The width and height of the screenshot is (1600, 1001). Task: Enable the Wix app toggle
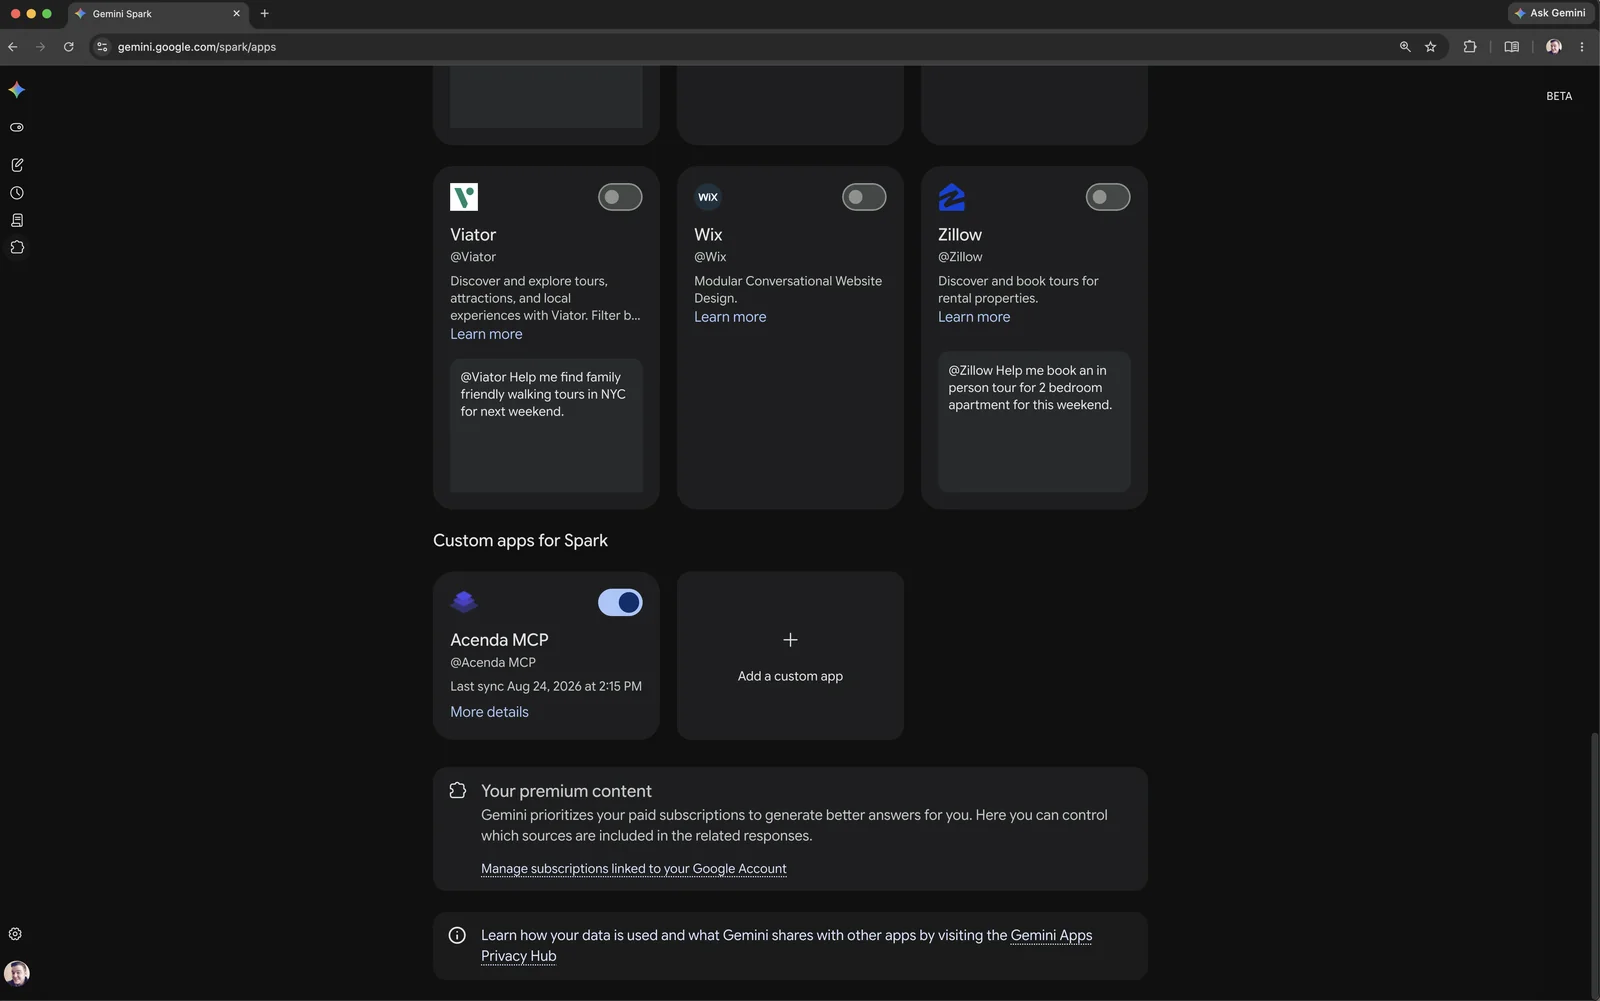[864, 197]
